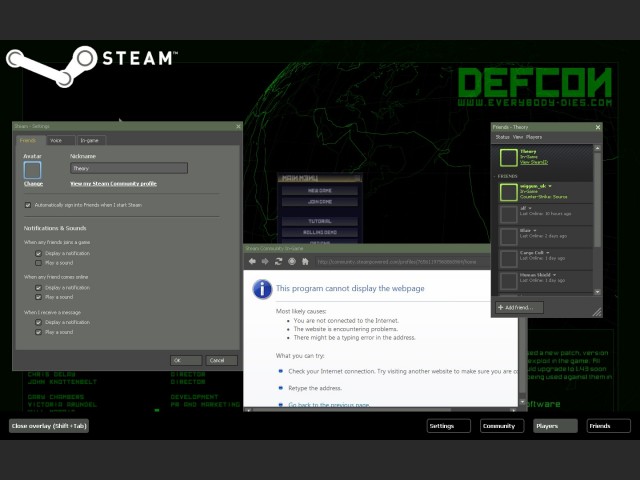
Task: Select ROLLING DEMO in Defcon main menu
Action: pos(320,232)
